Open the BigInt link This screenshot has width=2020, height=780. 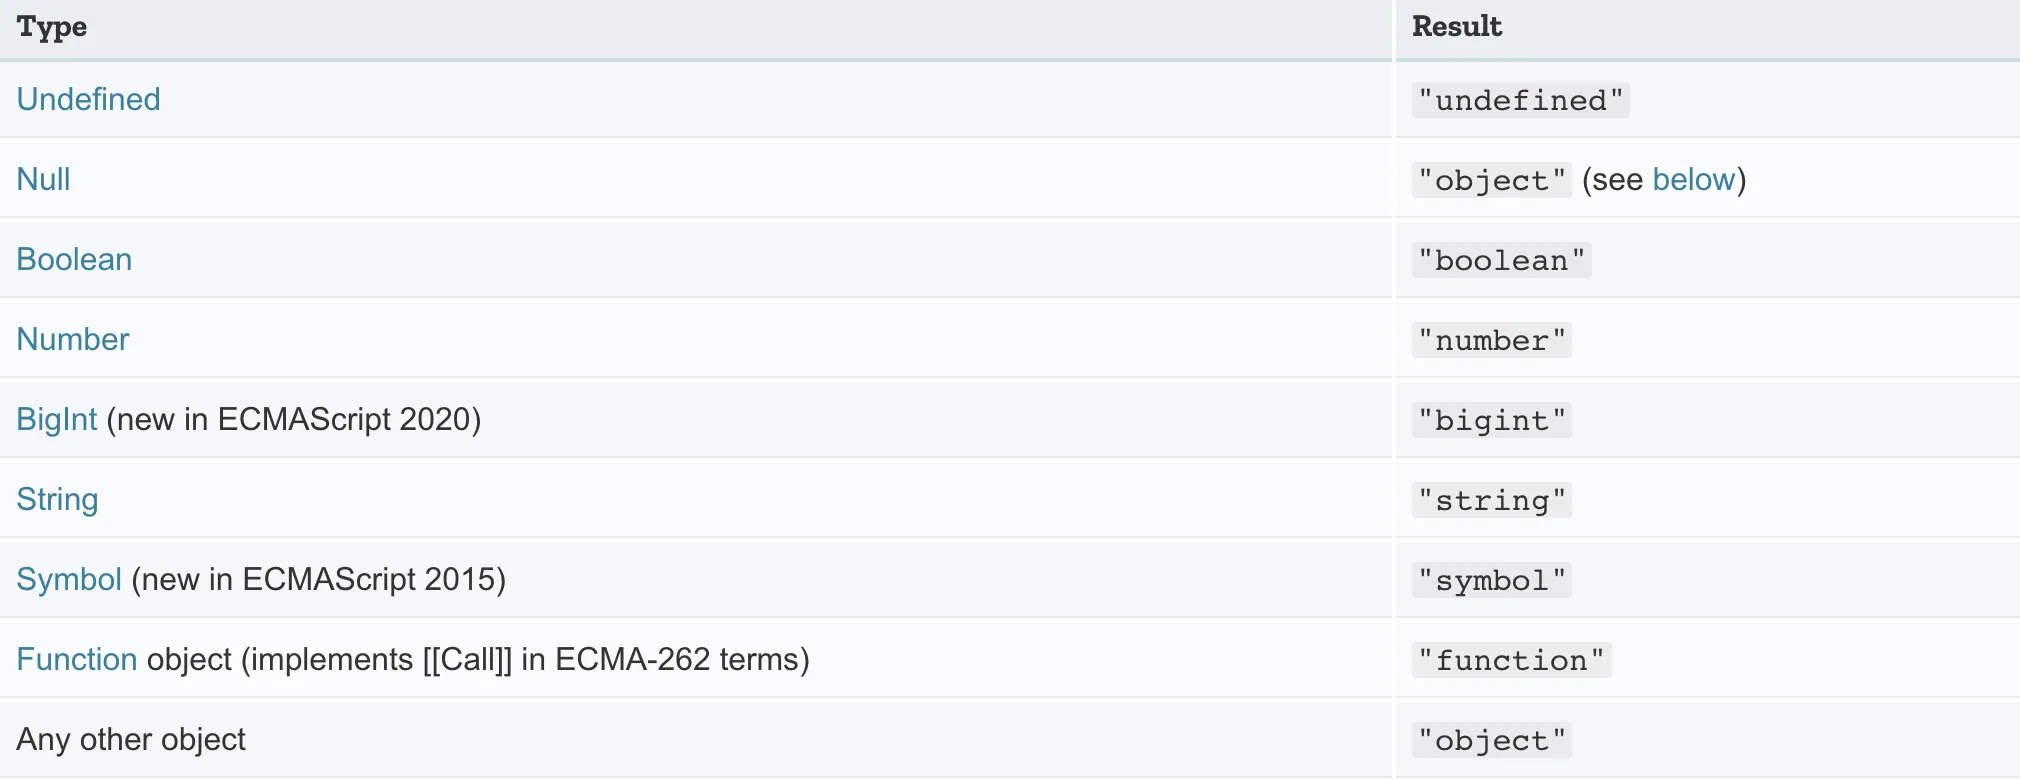[x=57, y=419]
